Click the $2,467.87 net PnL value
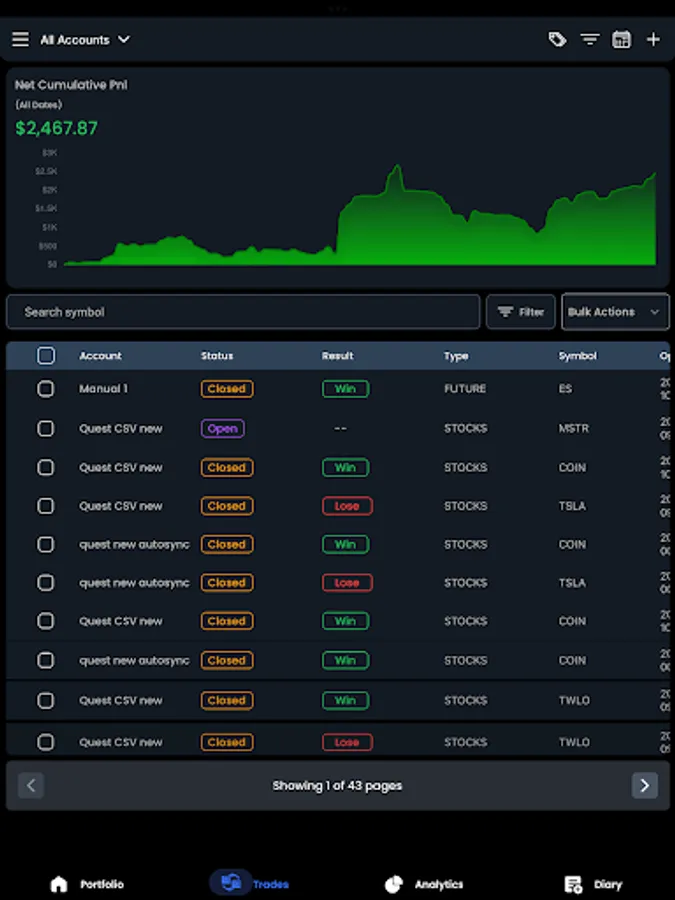Viewport: 675px width, 900px height. tap(56, 128)
